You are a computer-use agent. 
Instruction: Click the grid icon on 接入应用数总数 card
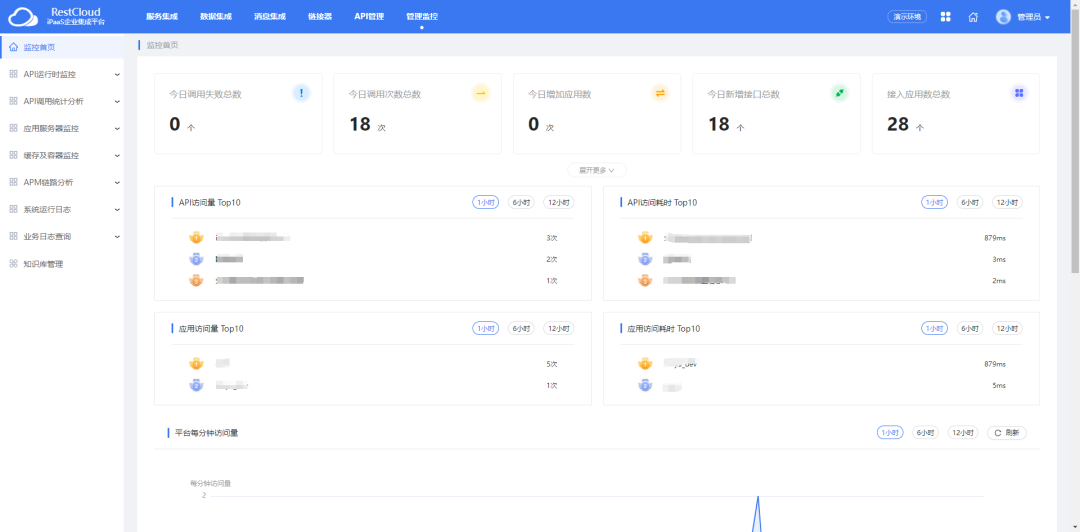point(1019,93)
